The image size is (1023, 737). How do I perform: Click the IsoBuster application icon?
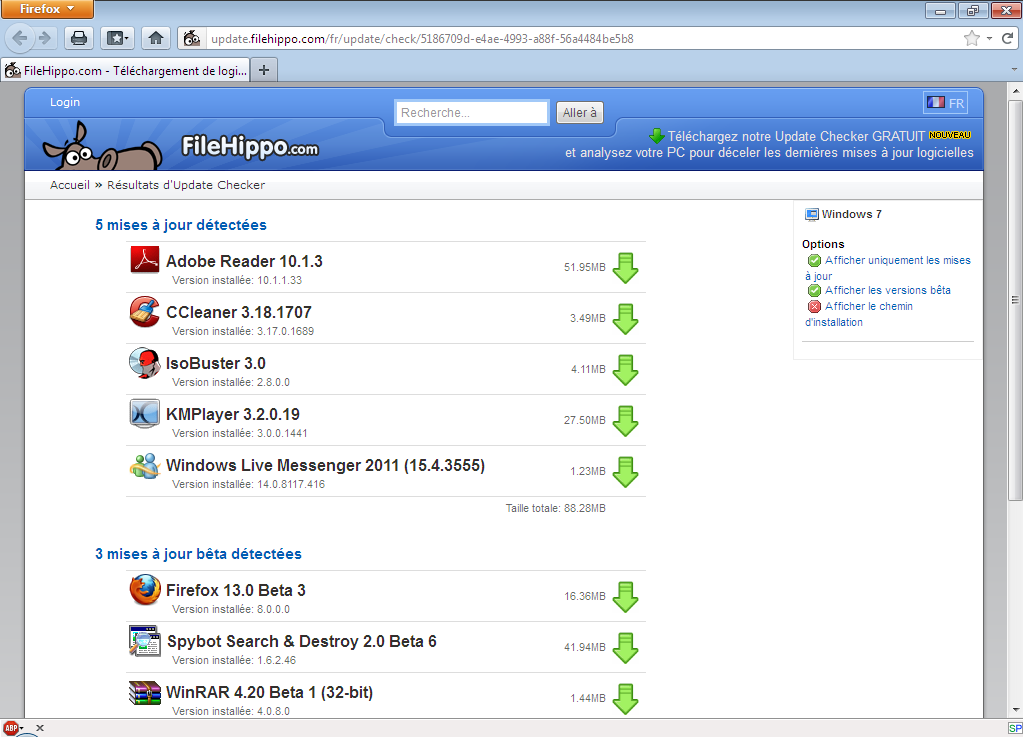(144, 363)
